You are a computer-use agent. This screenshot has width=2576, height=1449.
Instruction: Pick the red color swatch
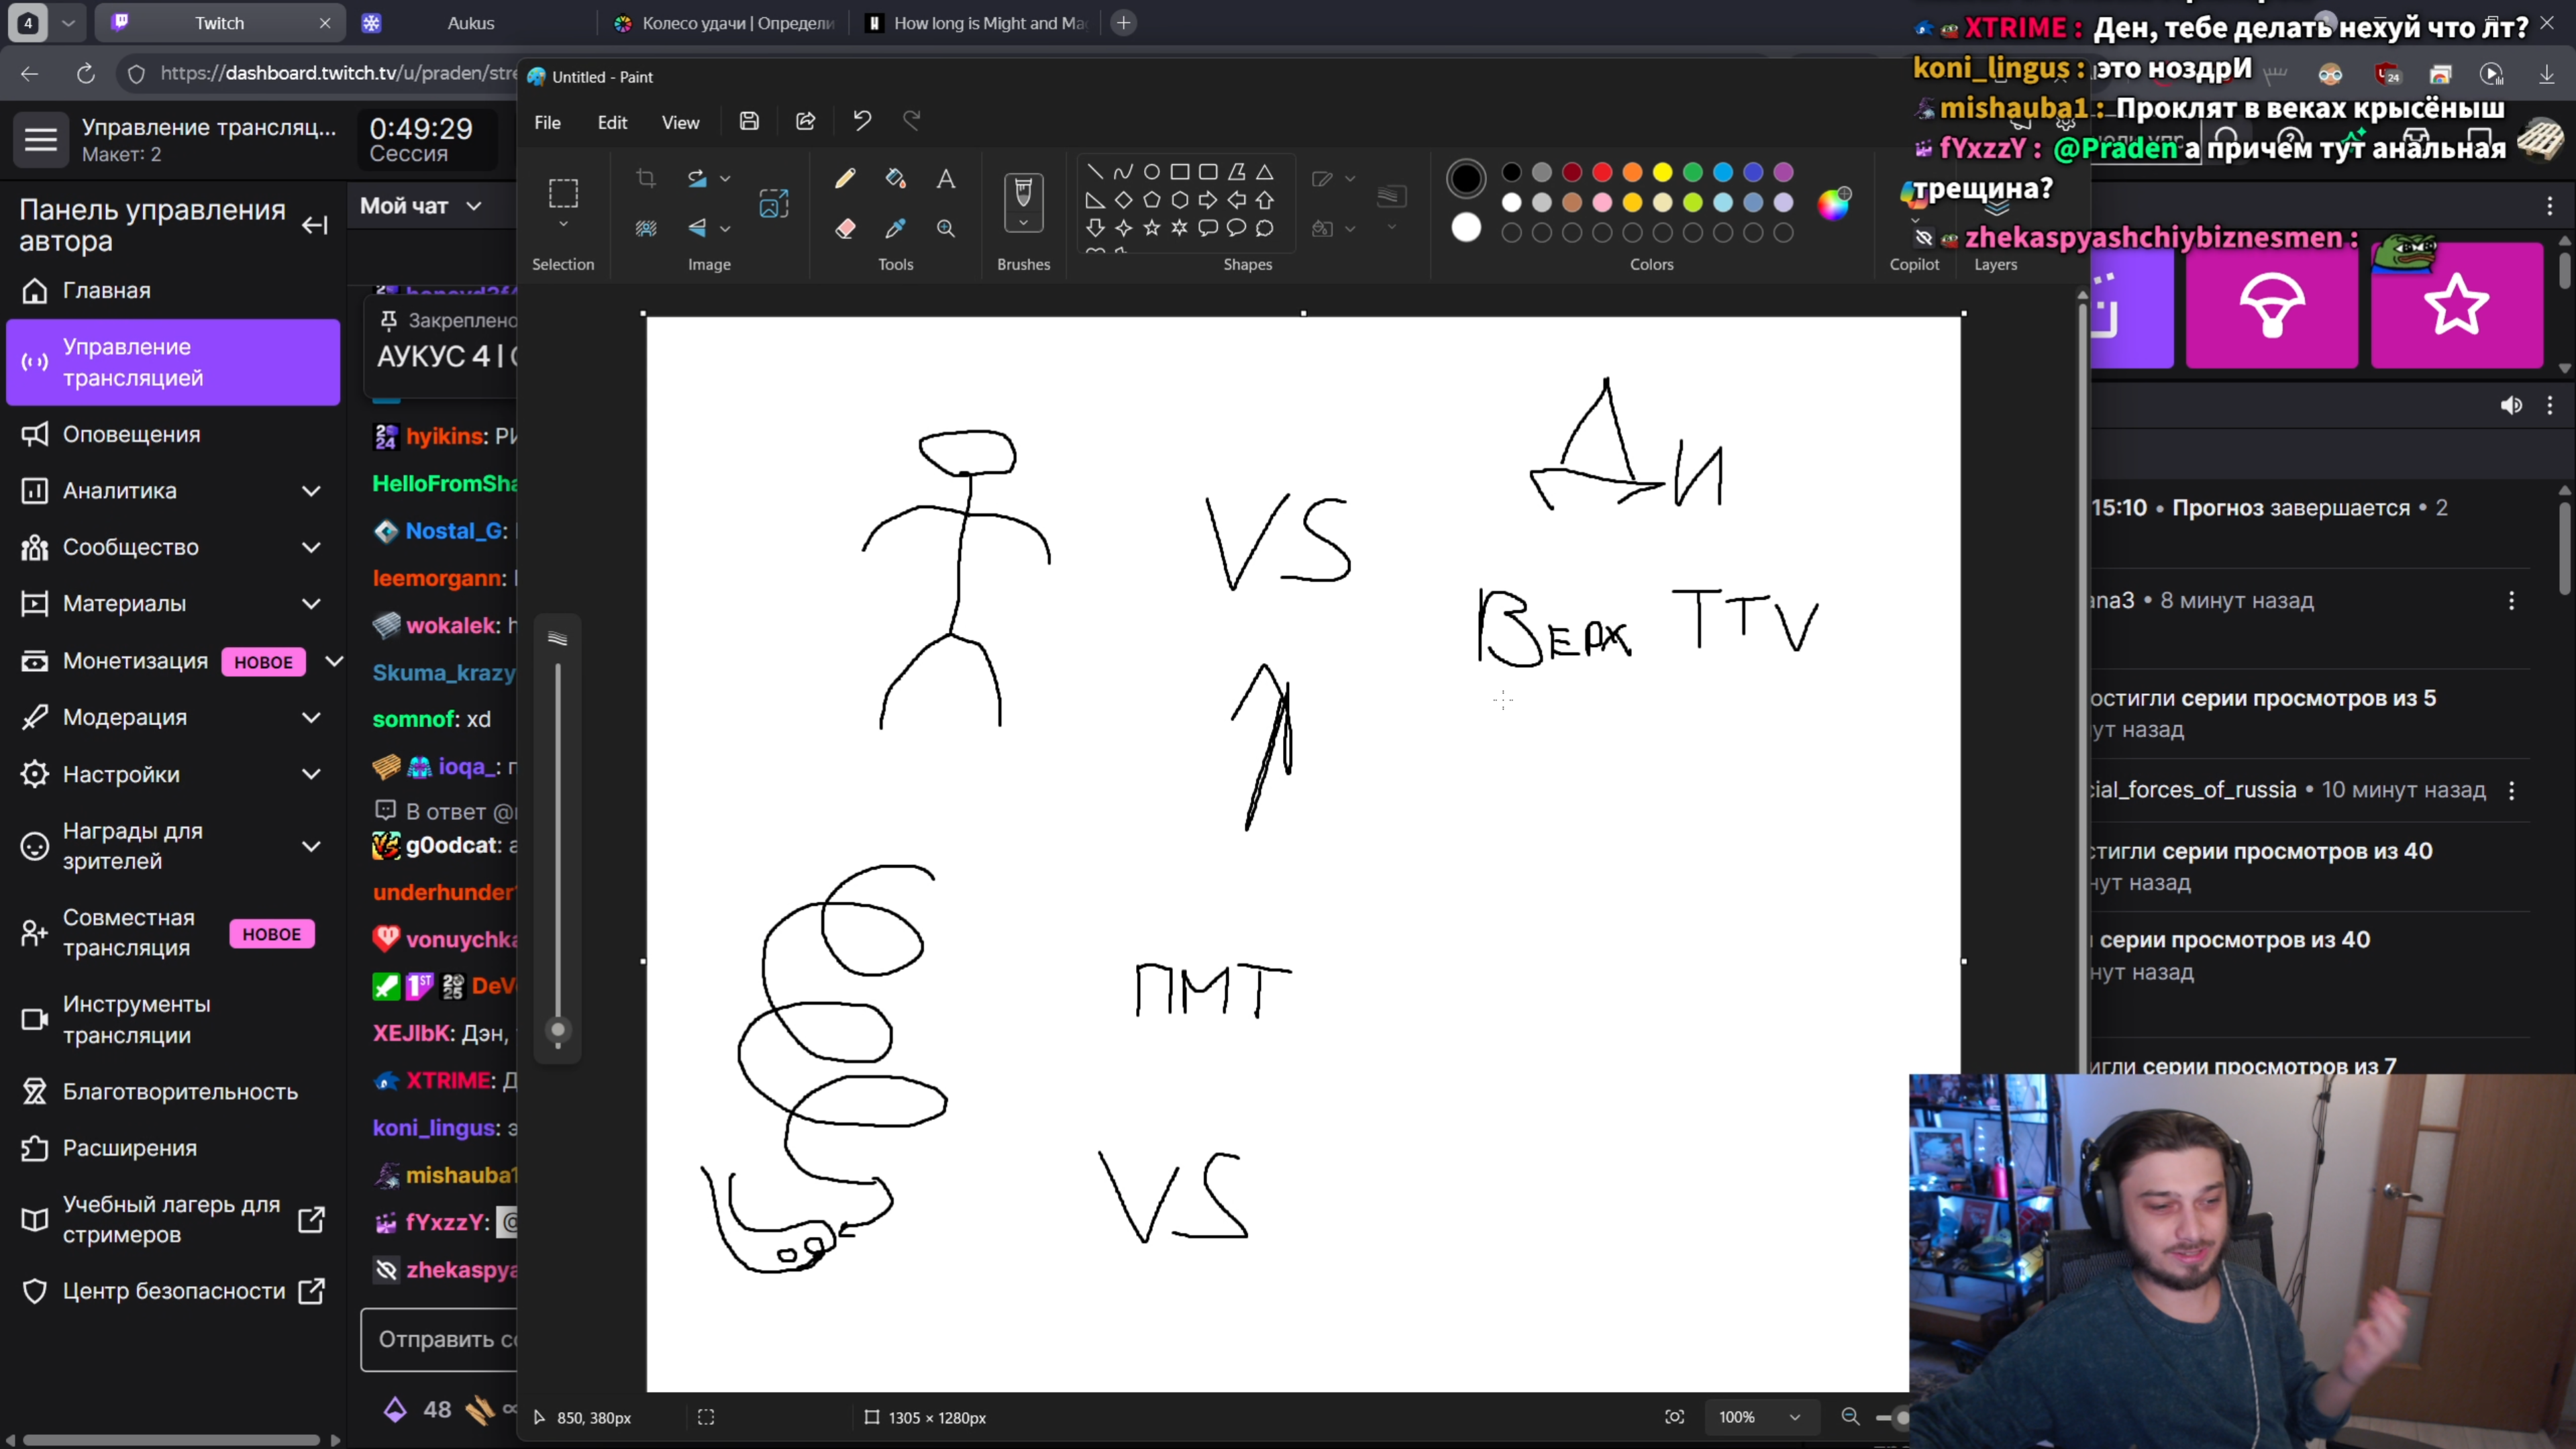1602,172
